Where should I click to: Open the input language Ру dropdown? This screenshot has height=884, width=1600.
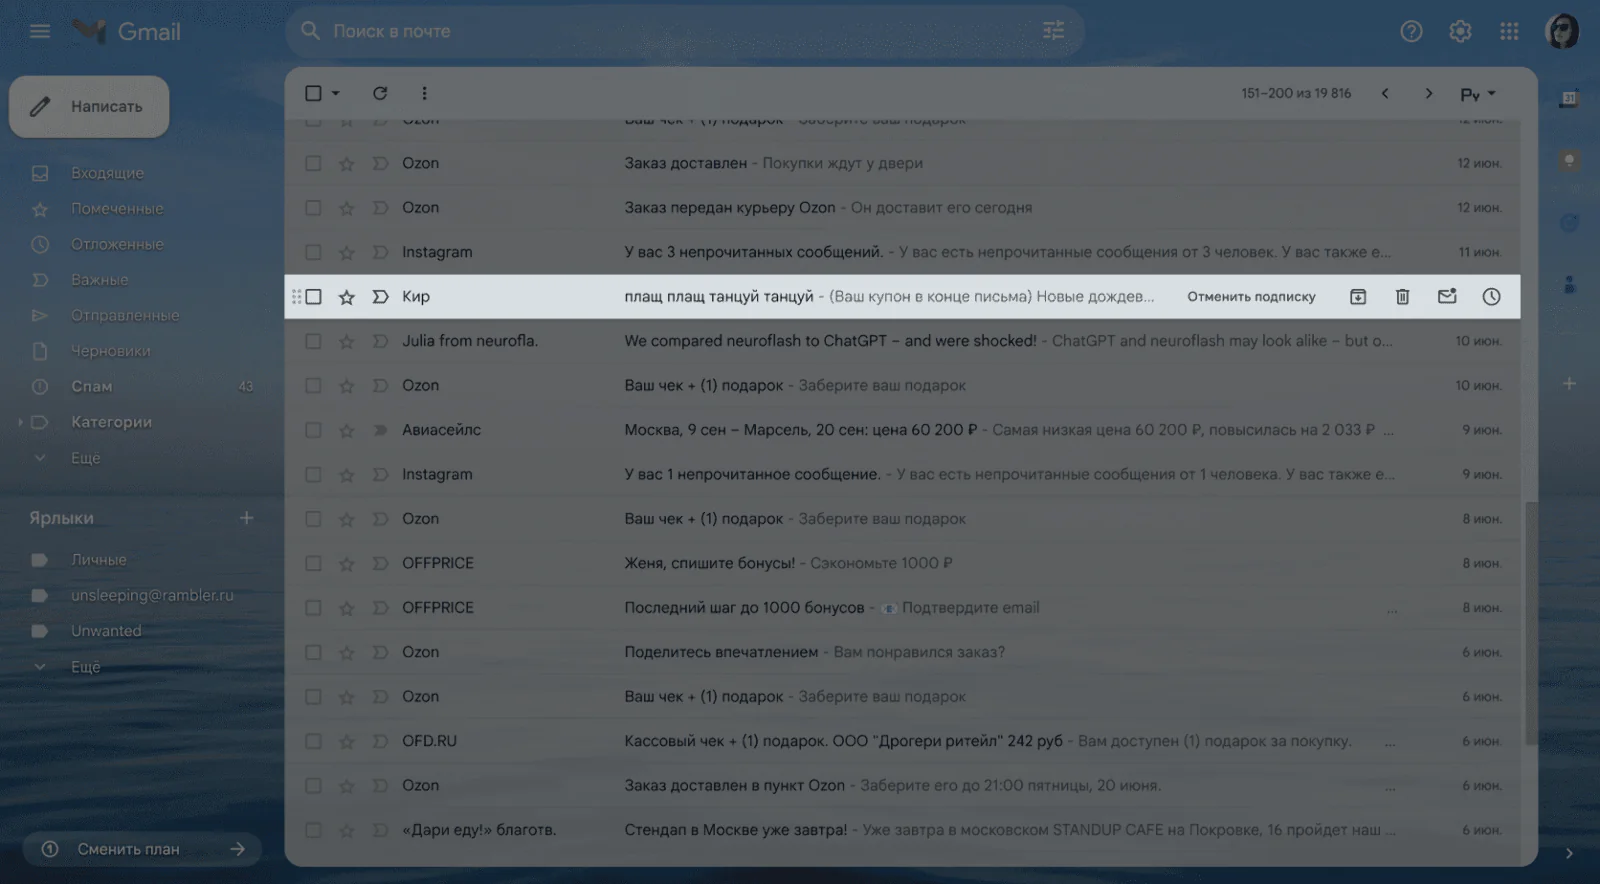coord(1477,94)
